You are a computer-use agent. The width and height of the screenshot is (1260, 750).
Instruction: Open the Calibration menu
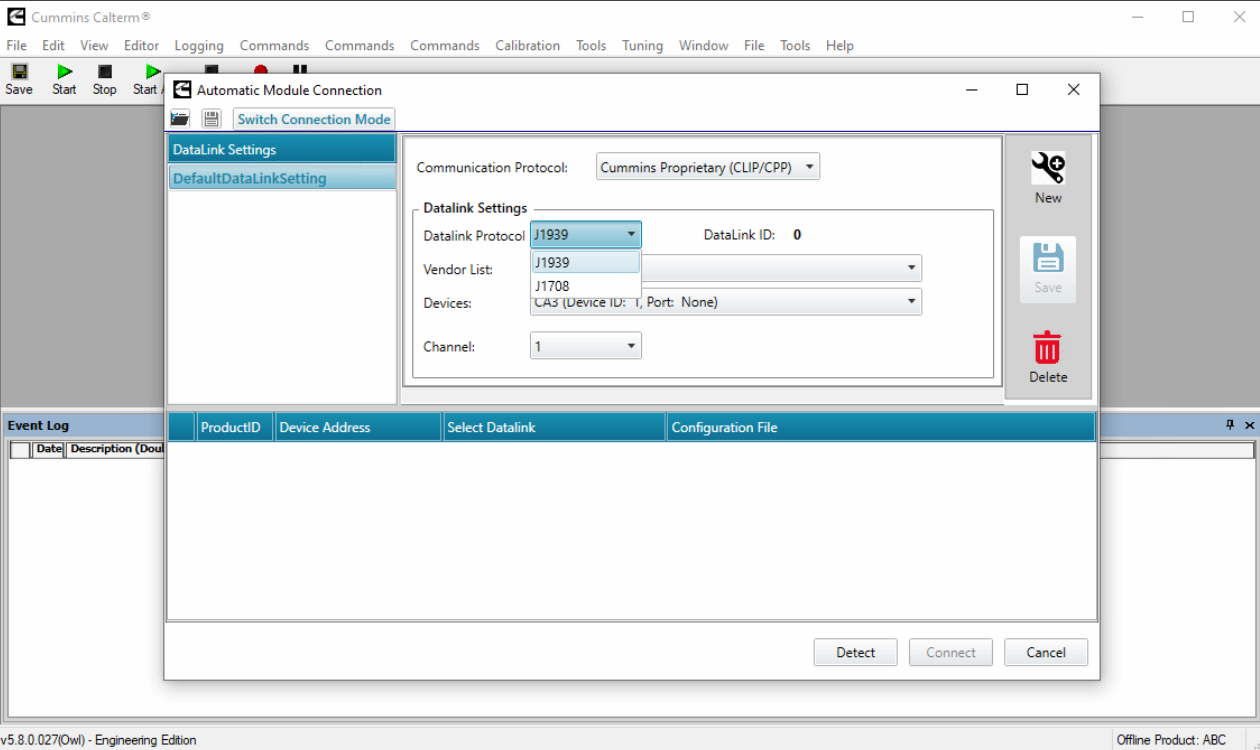[527, 45]
